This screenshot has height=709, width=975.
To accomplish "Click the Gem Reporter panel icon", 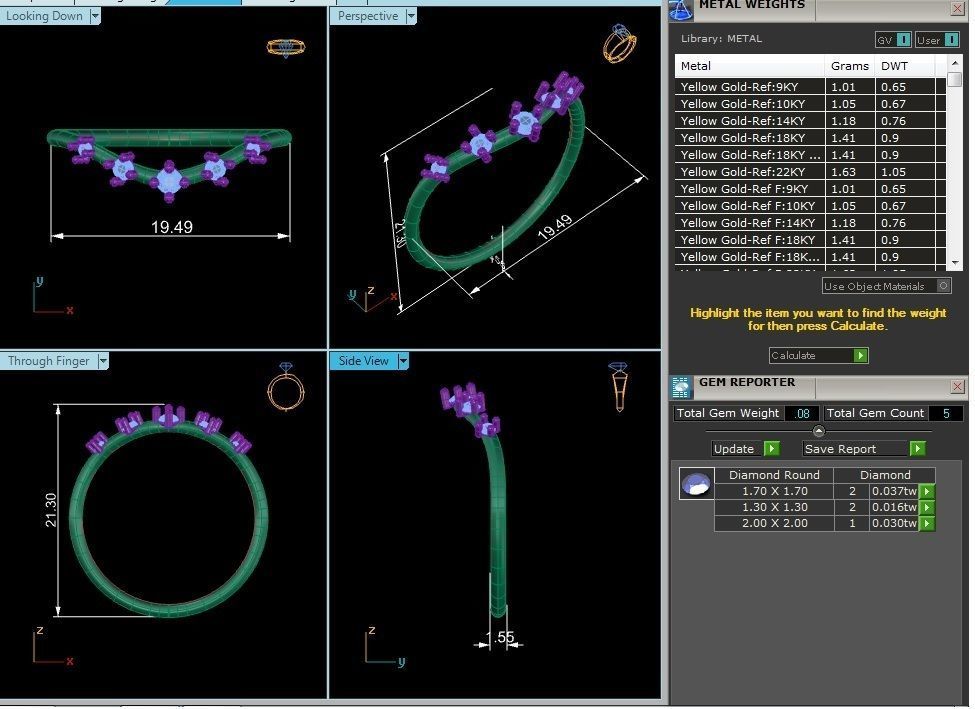I will point(681,387).
